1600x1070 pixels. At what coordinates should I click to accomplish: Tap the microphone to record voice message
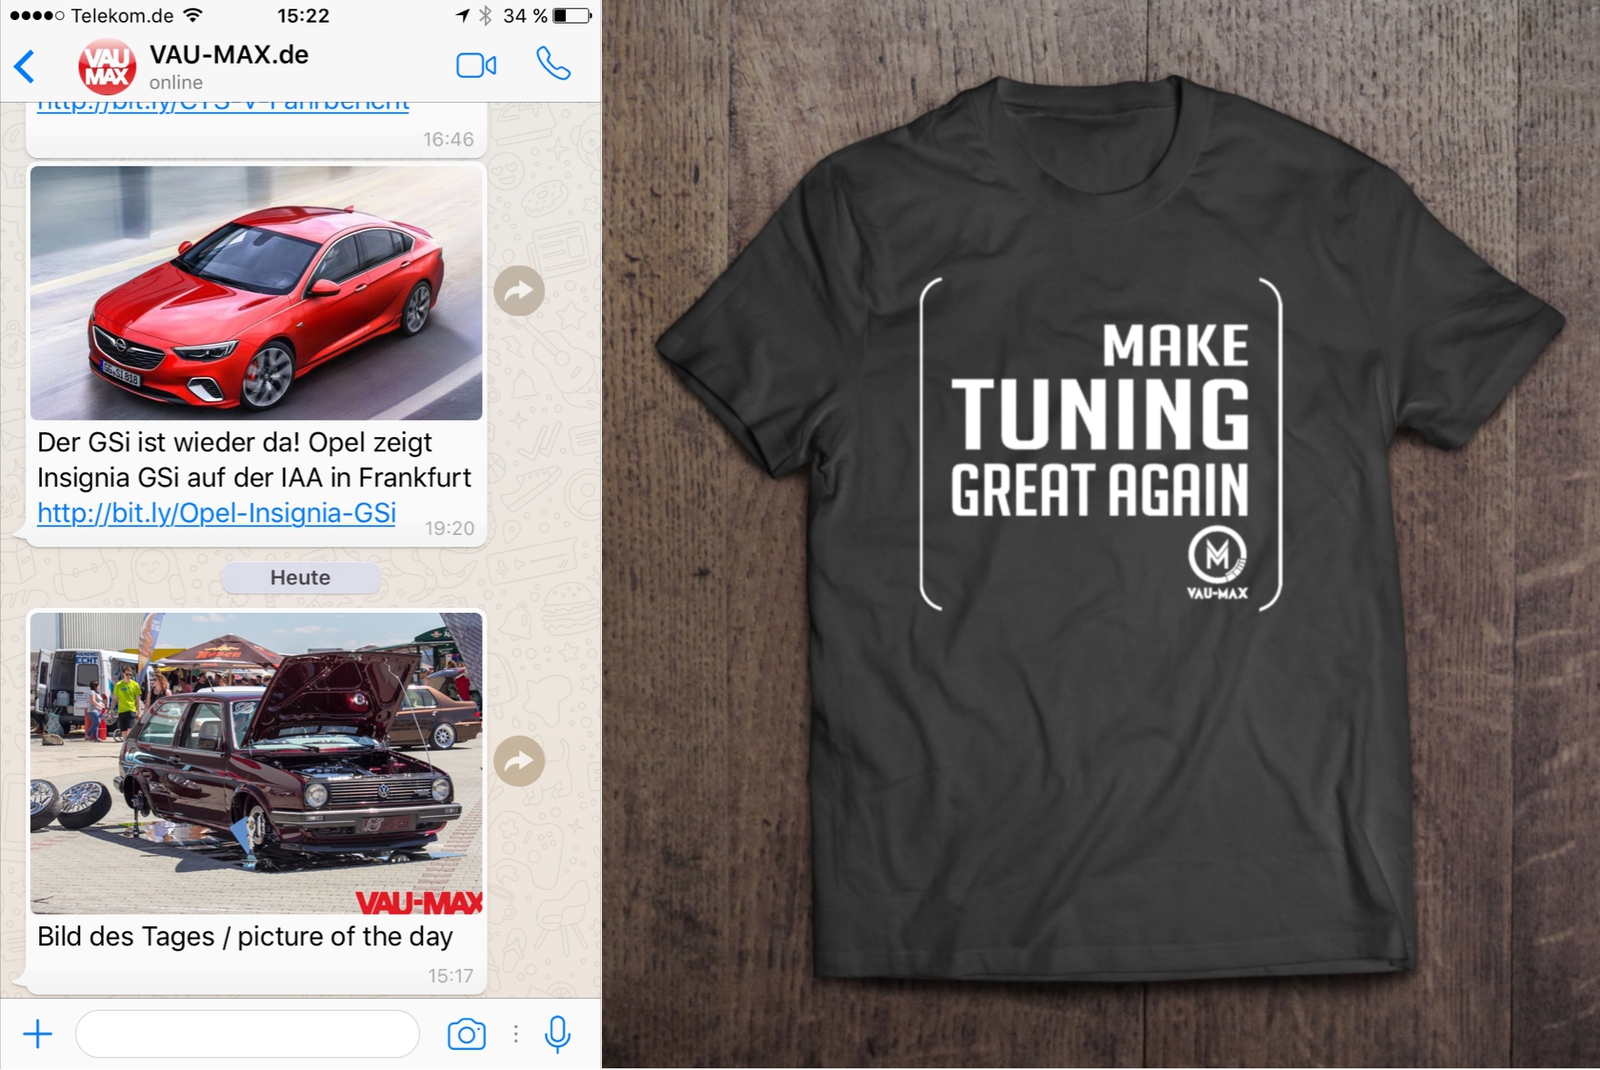[x=558, y=1034]
